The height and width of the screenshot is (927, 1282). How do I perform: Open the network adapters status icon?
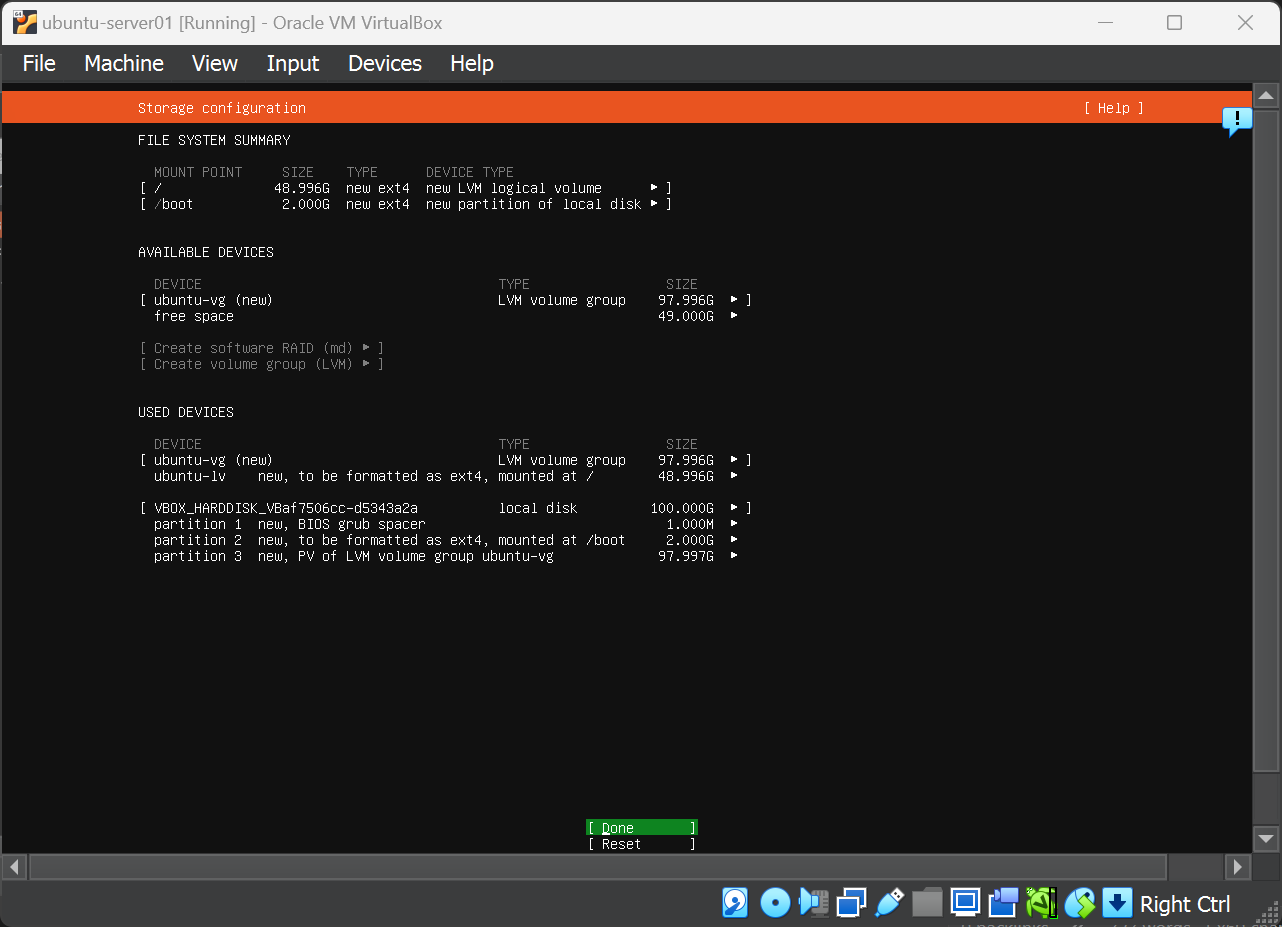tap(851, 903)
